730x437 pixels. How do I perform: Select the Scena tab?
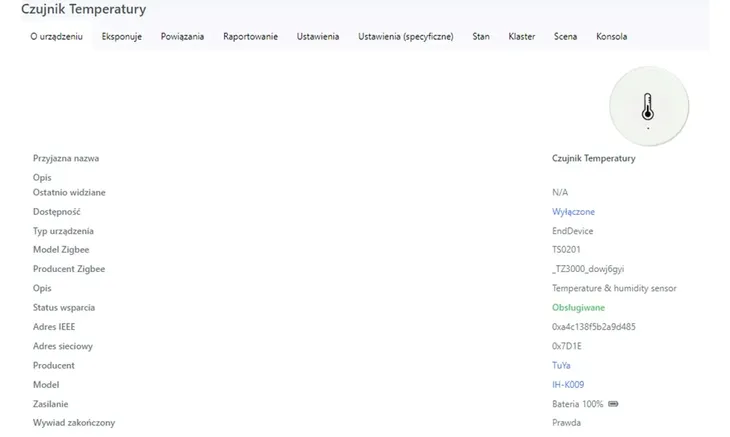pos(565,36)
